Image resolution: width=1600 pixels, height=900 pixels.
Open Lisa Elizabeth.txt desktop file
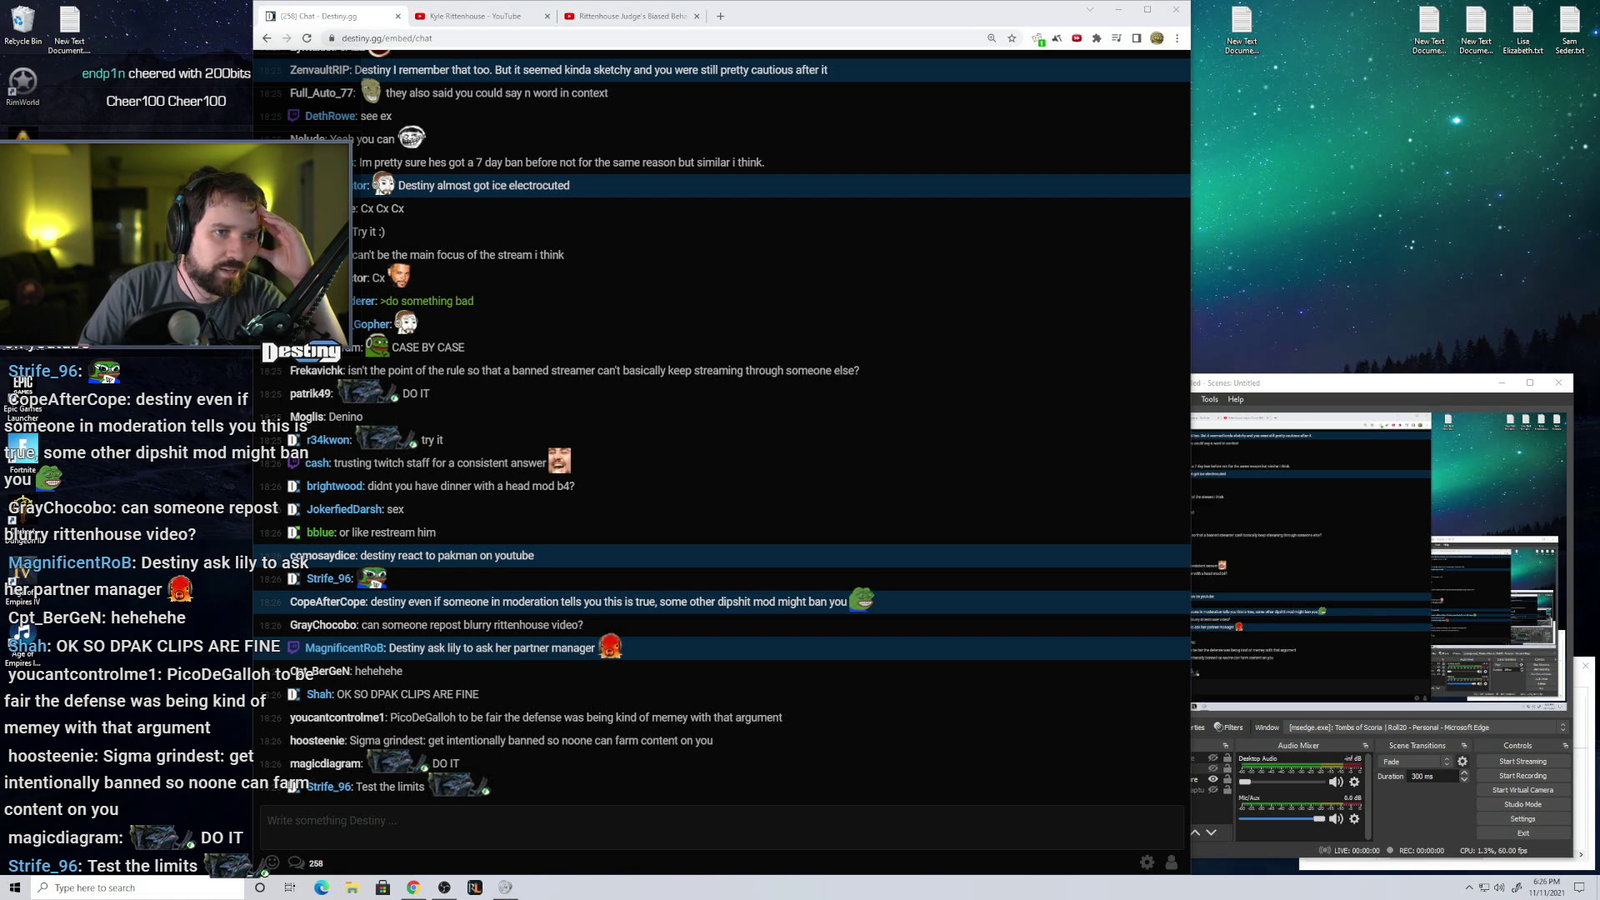click(x=1522, y=31)
